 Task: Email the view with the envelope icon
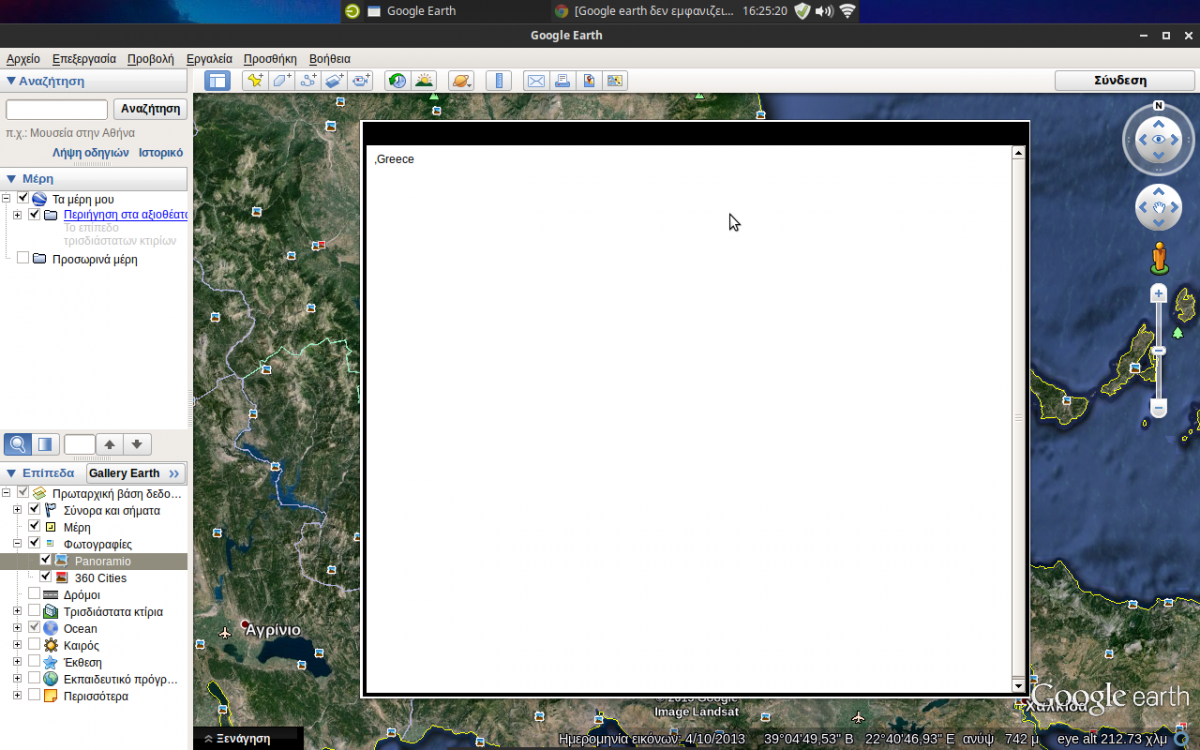pyautogui.click(x=536, y=81)
